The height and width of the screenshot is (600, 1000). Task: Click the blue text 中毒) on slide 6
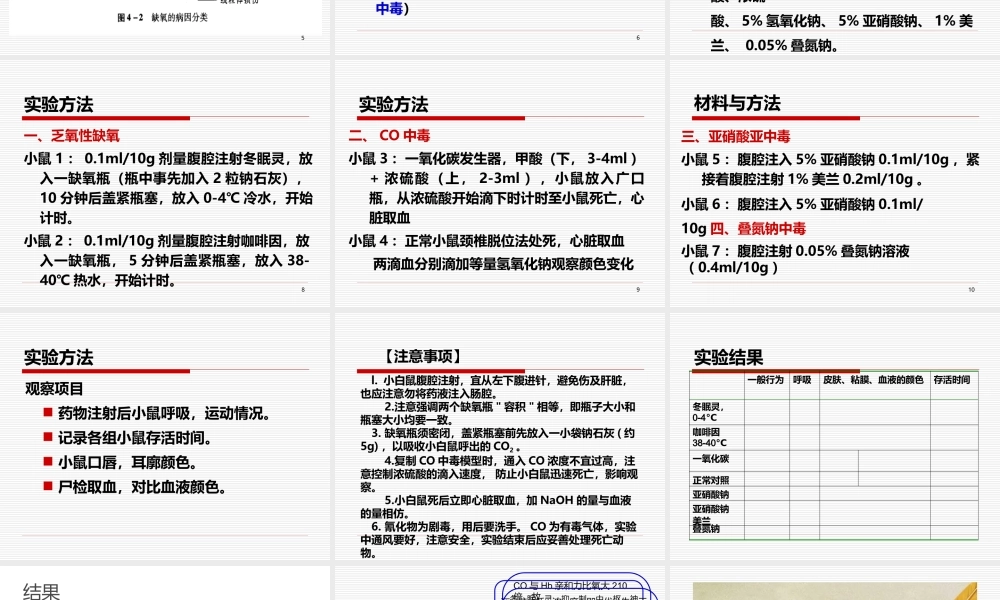pos(392,9)
